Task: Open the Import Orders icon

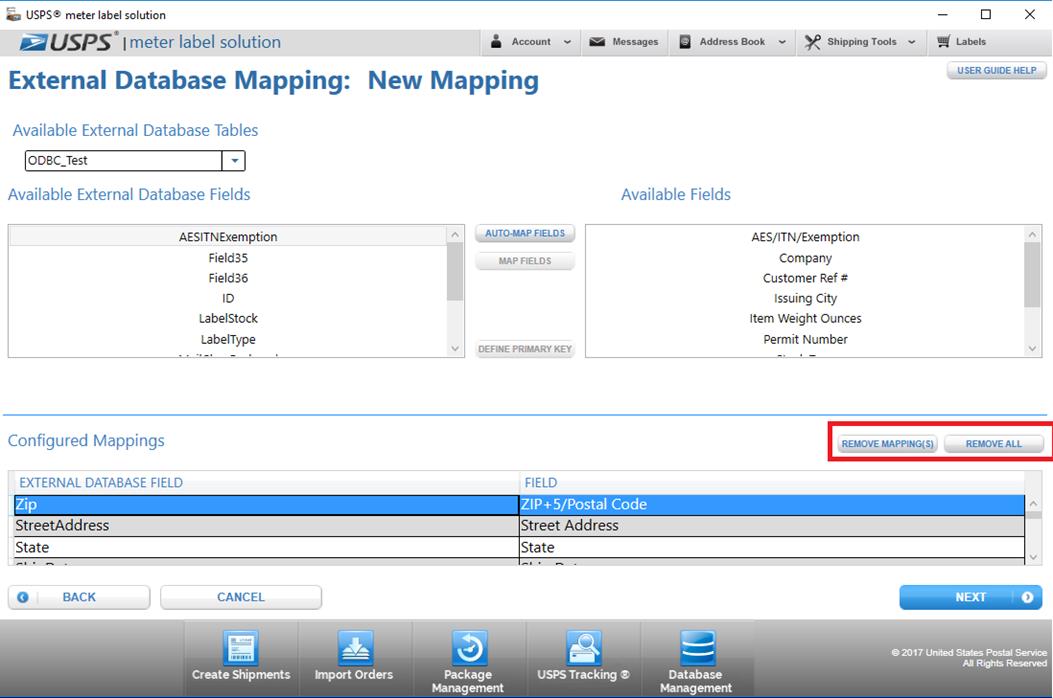Action: [x=355, y=648]
